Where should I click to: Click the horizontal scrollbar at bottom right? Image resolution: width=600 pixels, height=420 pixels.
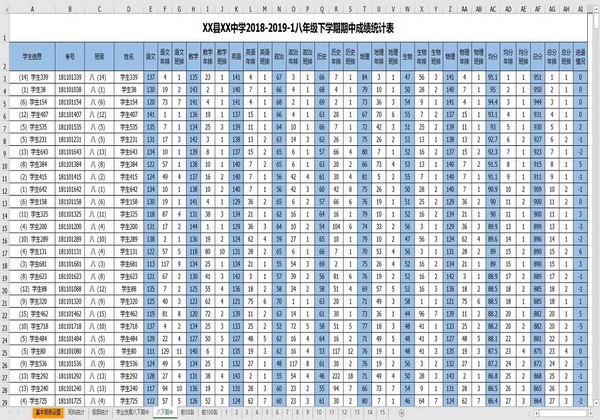point(564,413)
